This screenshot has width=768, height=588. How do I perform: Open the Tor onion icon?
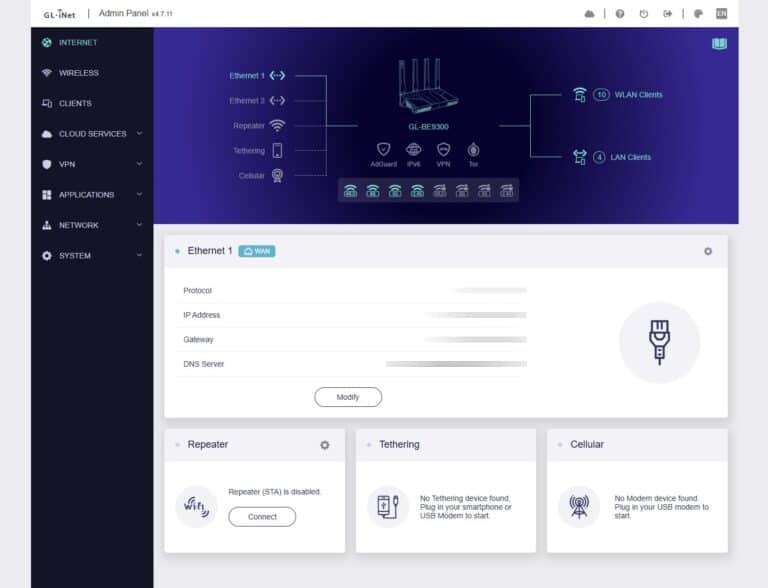[x=473, y=149]
